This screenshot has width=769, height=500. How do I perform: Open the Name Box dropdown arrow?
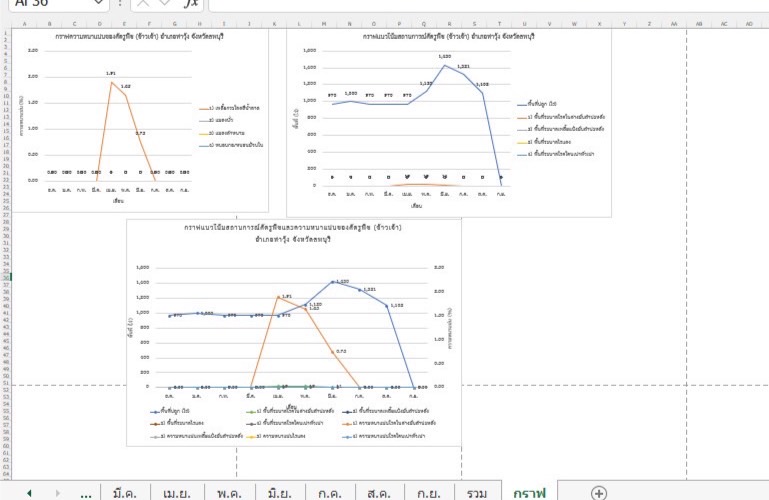[97, 4]
